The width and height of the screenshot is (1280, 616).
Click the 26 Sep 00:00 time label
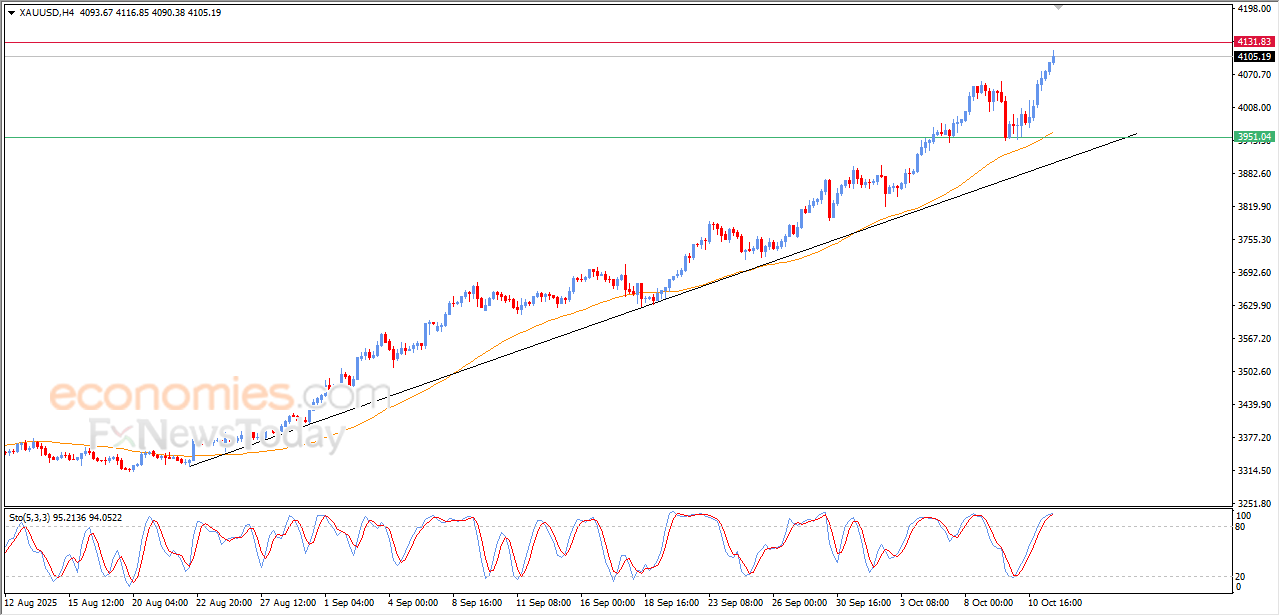(x=800, y=603)
